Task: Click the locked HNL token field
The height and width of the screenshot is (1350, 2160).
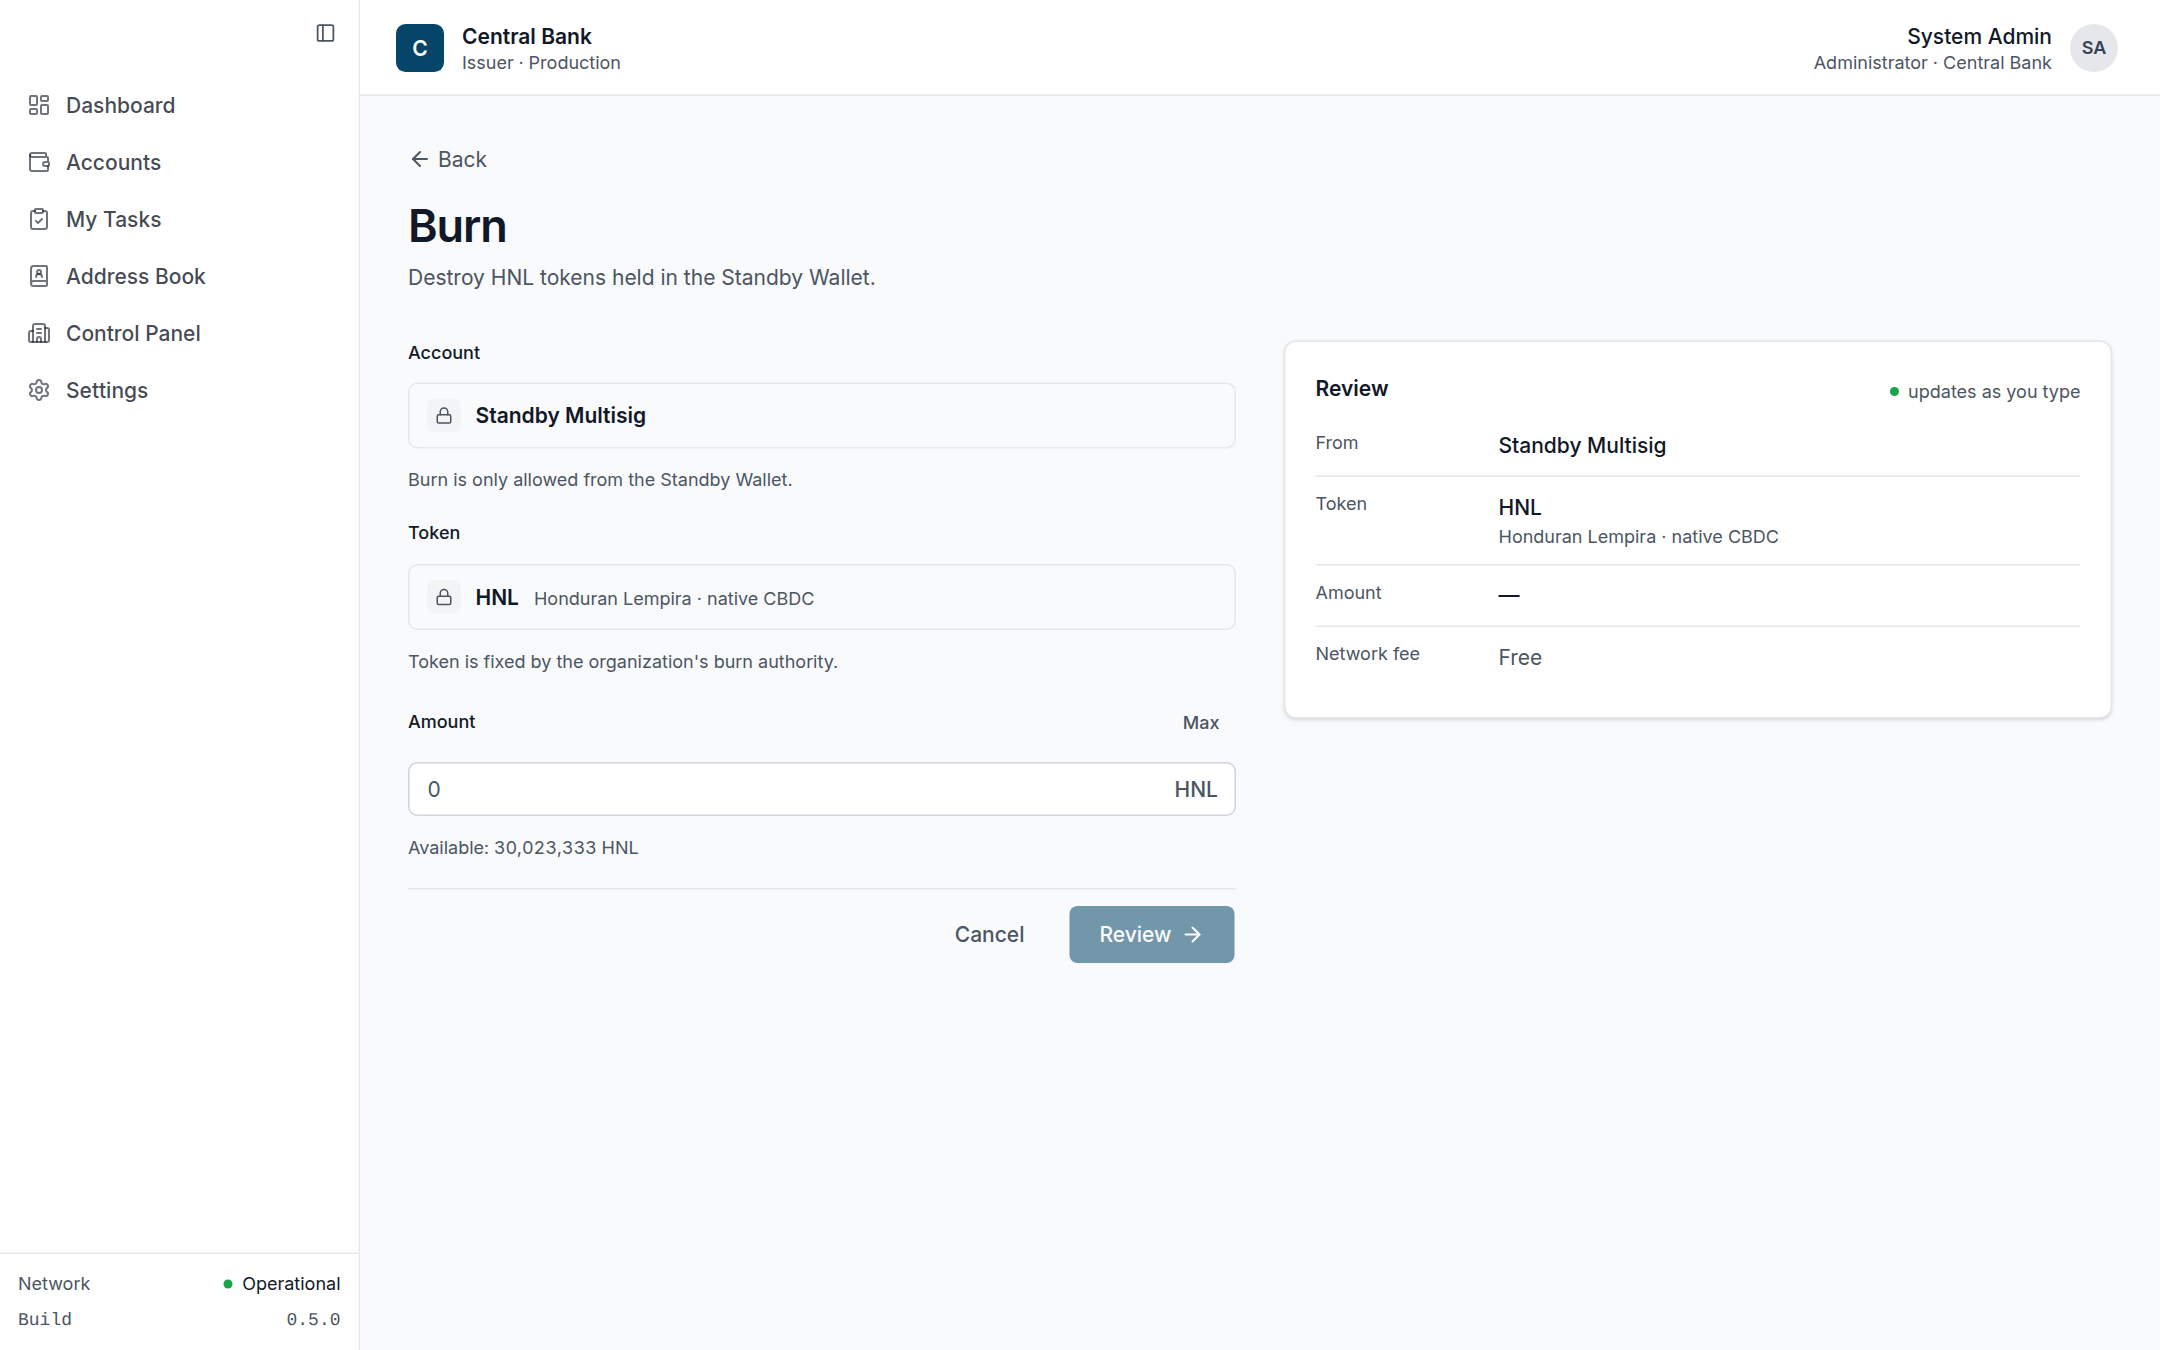Action: click(821, 597)
